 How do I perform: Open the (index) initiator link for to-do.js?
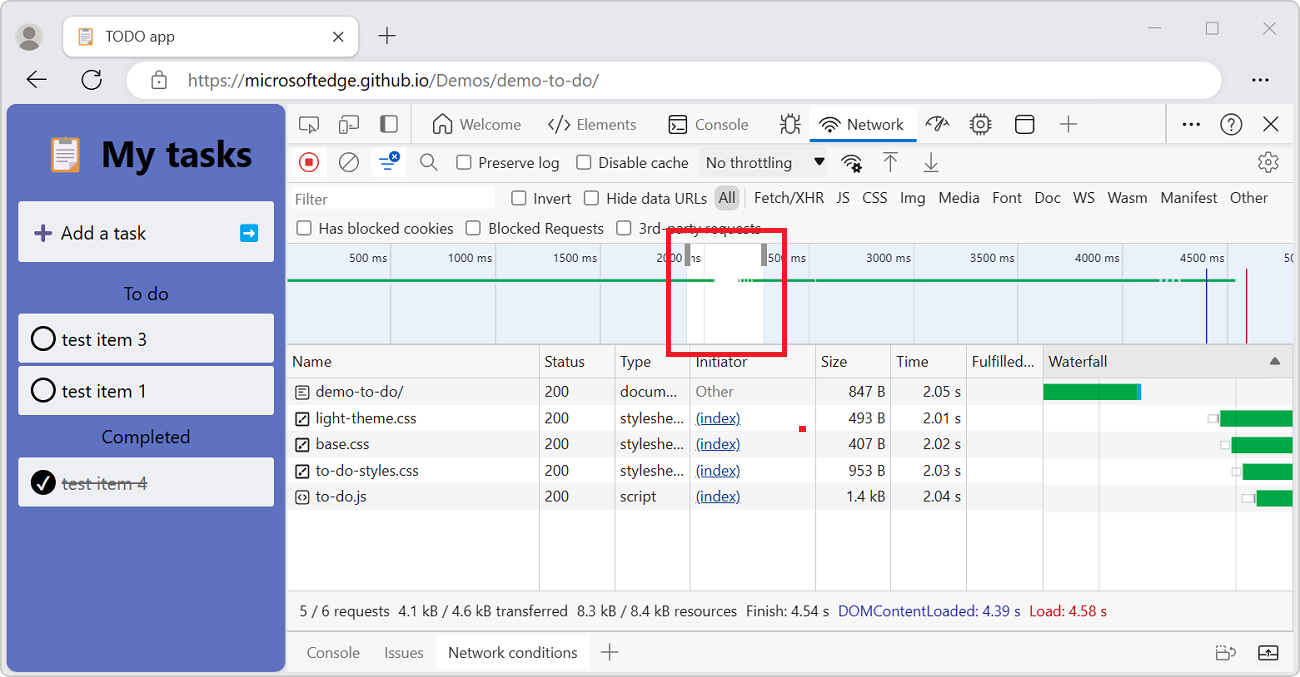717,496
